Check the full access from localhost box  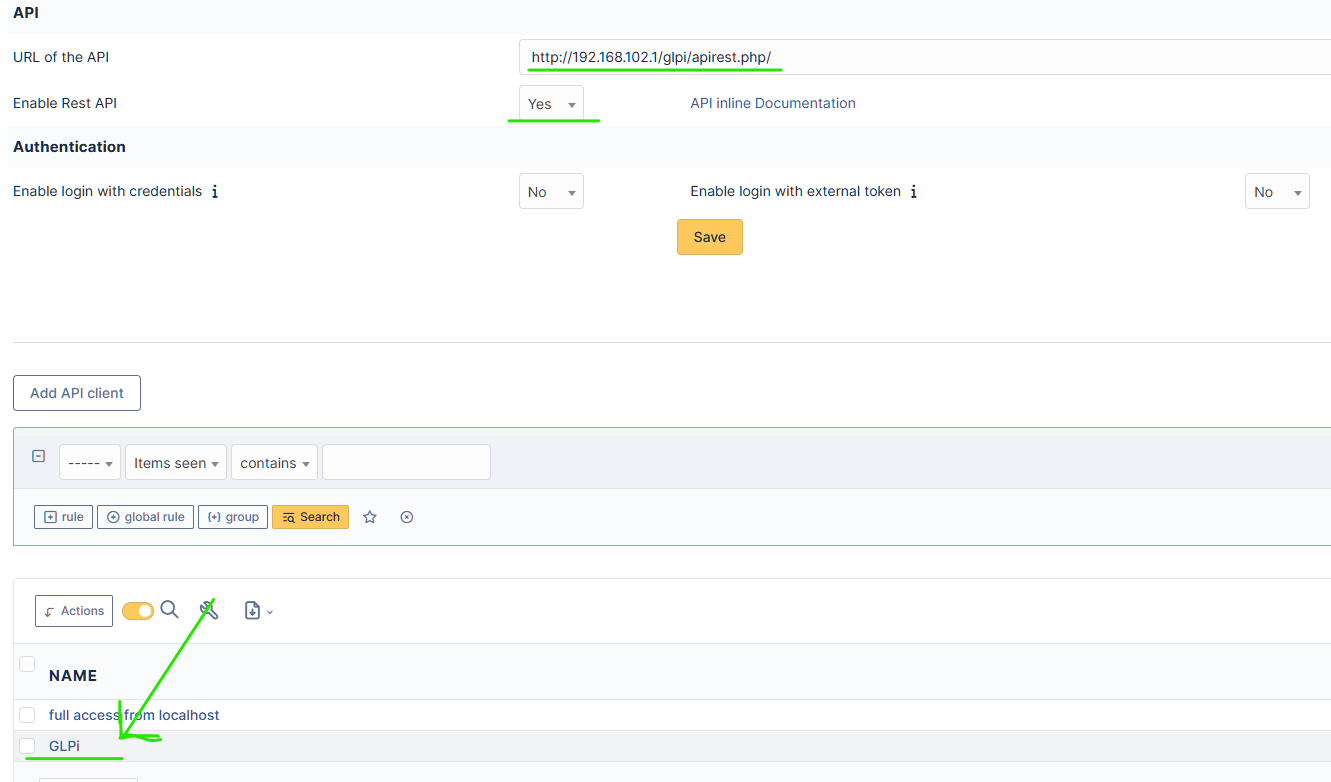tap(27, 715)
